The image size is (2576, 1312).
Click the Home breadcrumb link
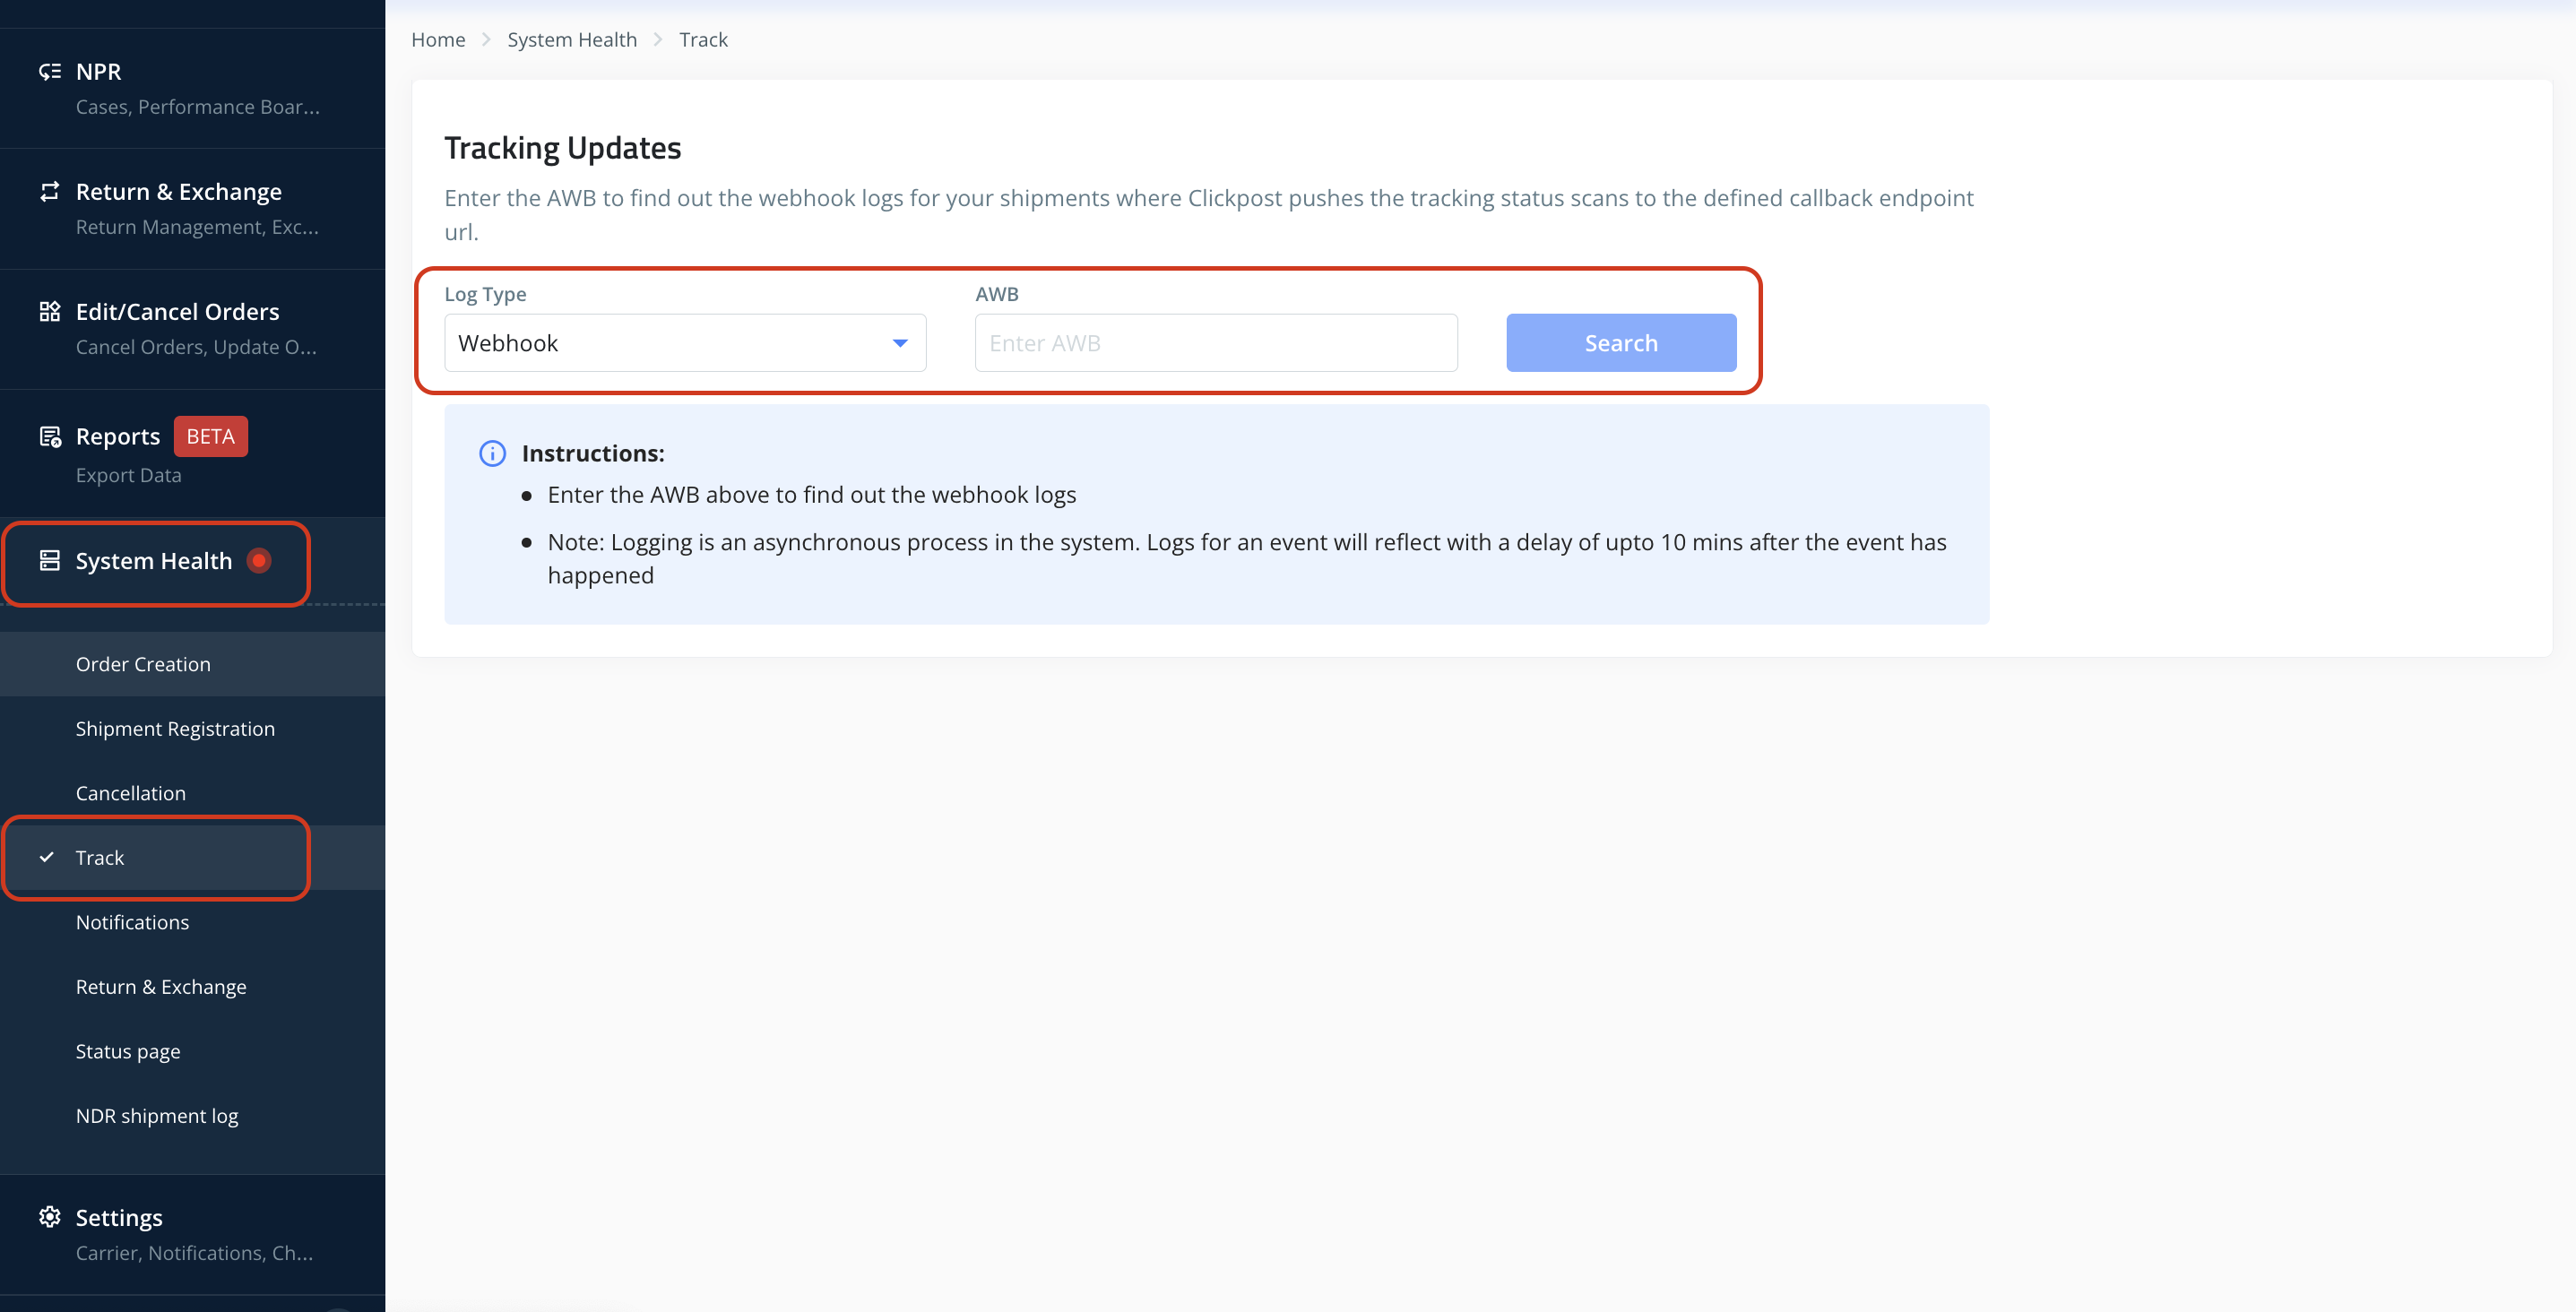[x=438, y=40]
